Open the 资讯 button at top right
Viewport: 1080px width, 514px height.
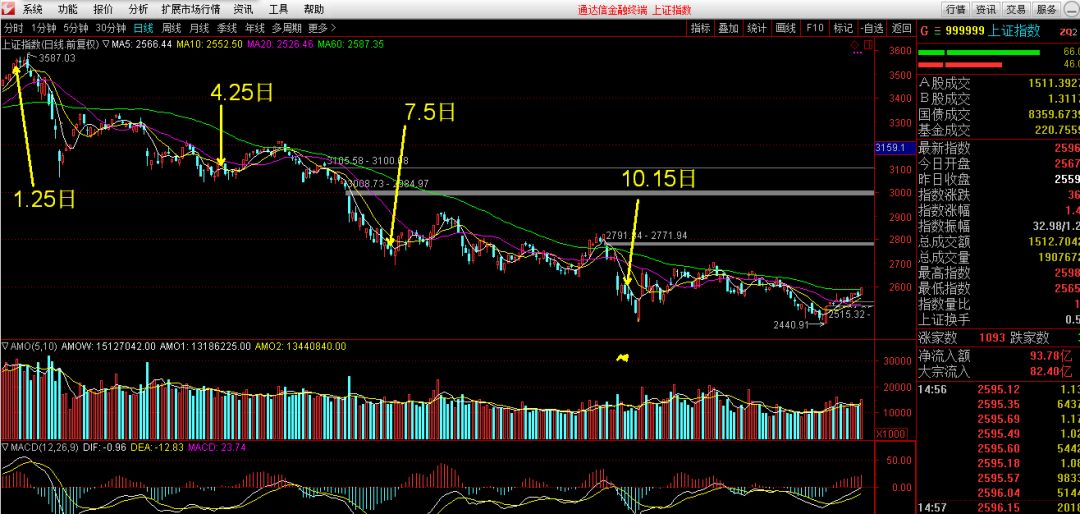tap(986, 10)
